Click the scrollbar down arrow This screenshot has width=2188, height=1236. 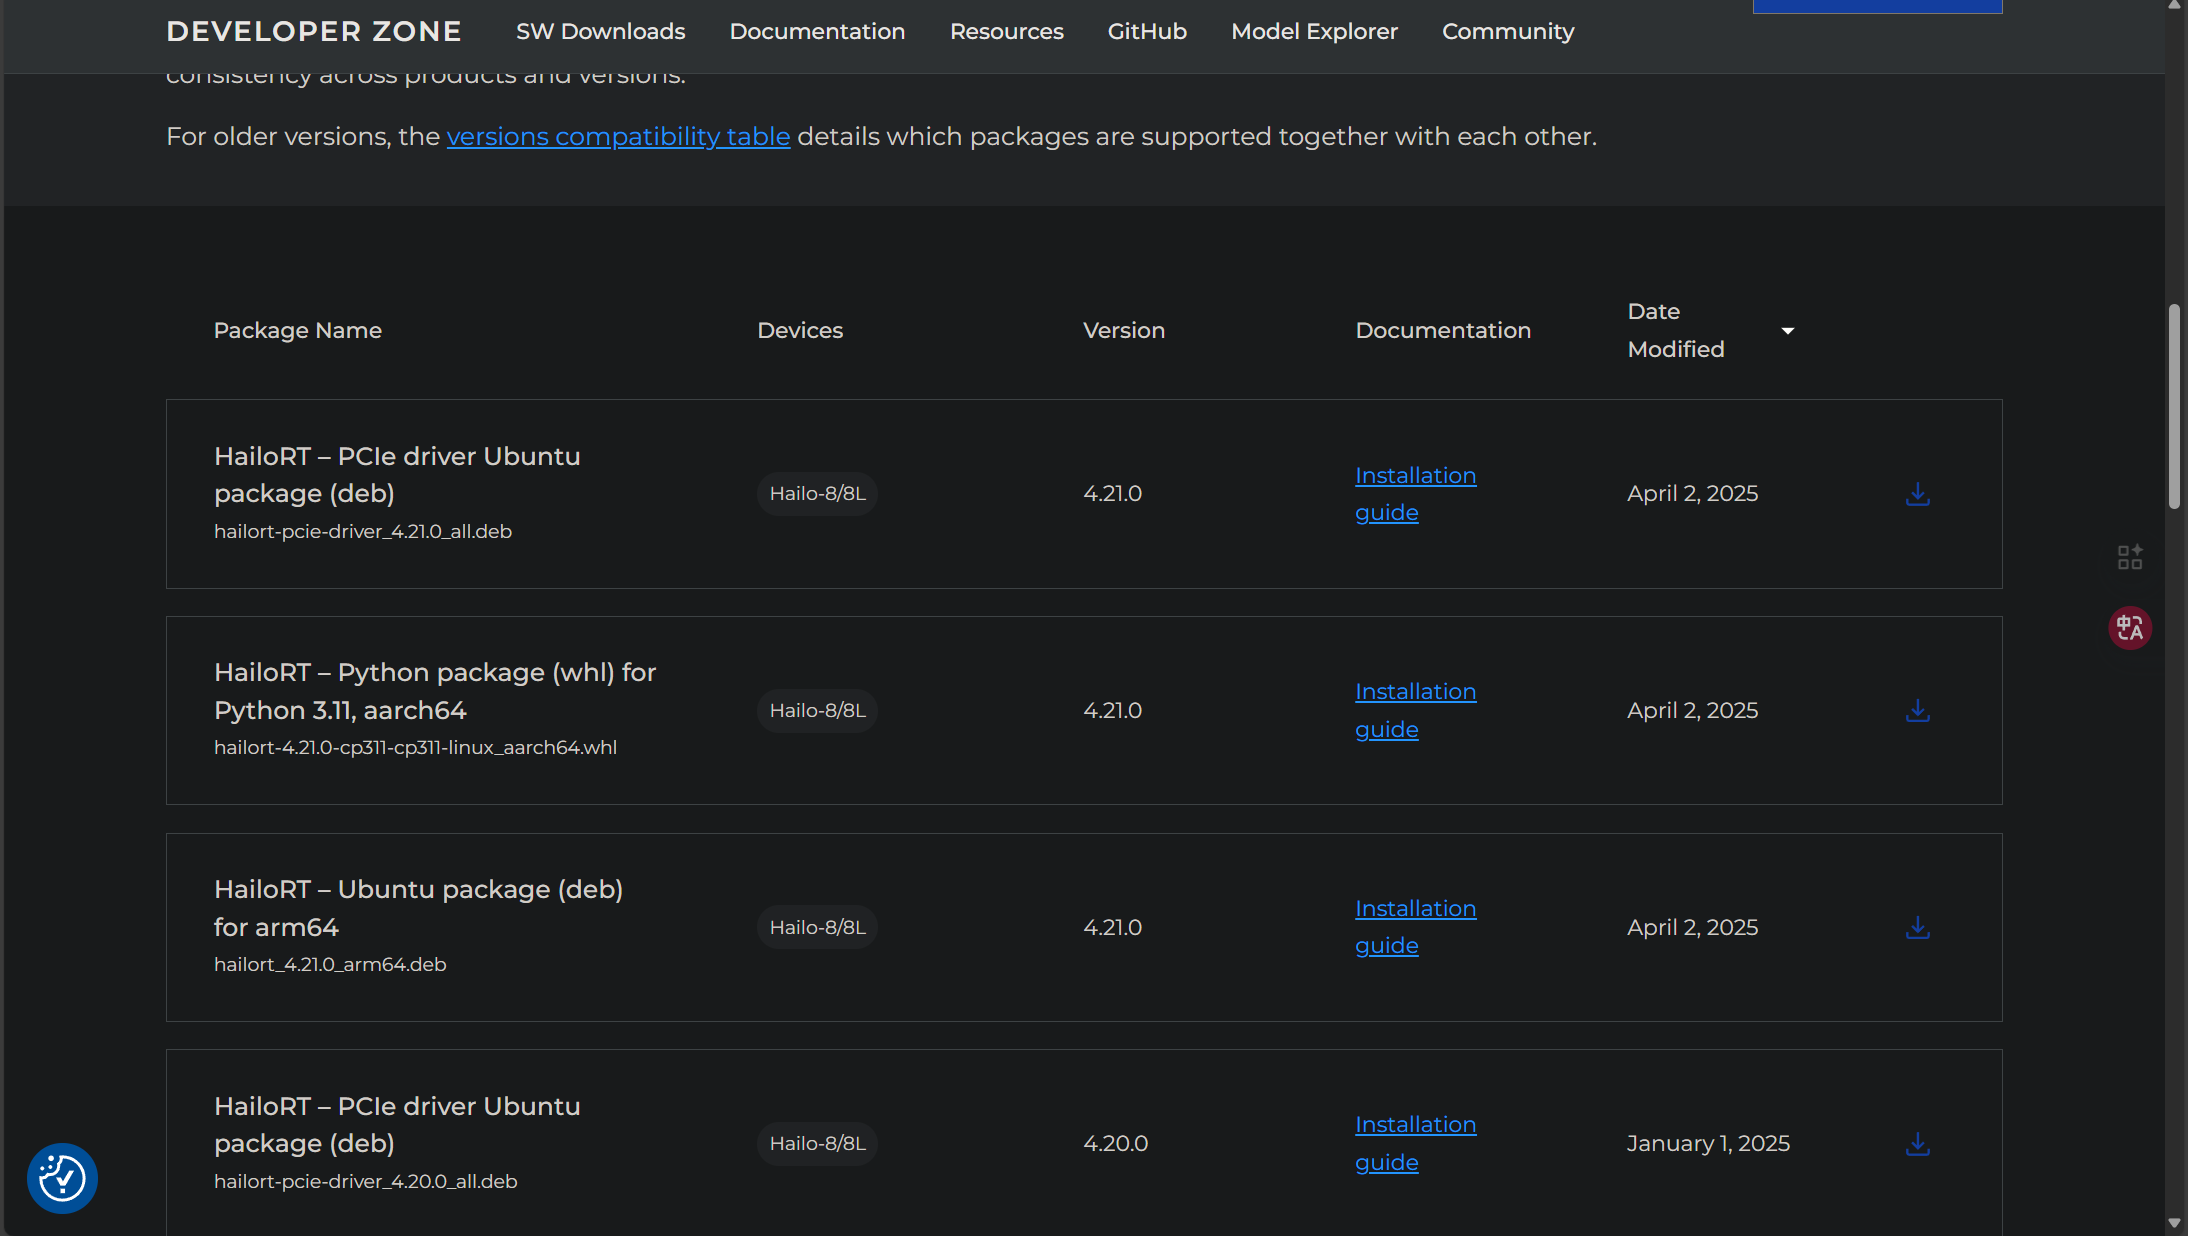2174,1223
